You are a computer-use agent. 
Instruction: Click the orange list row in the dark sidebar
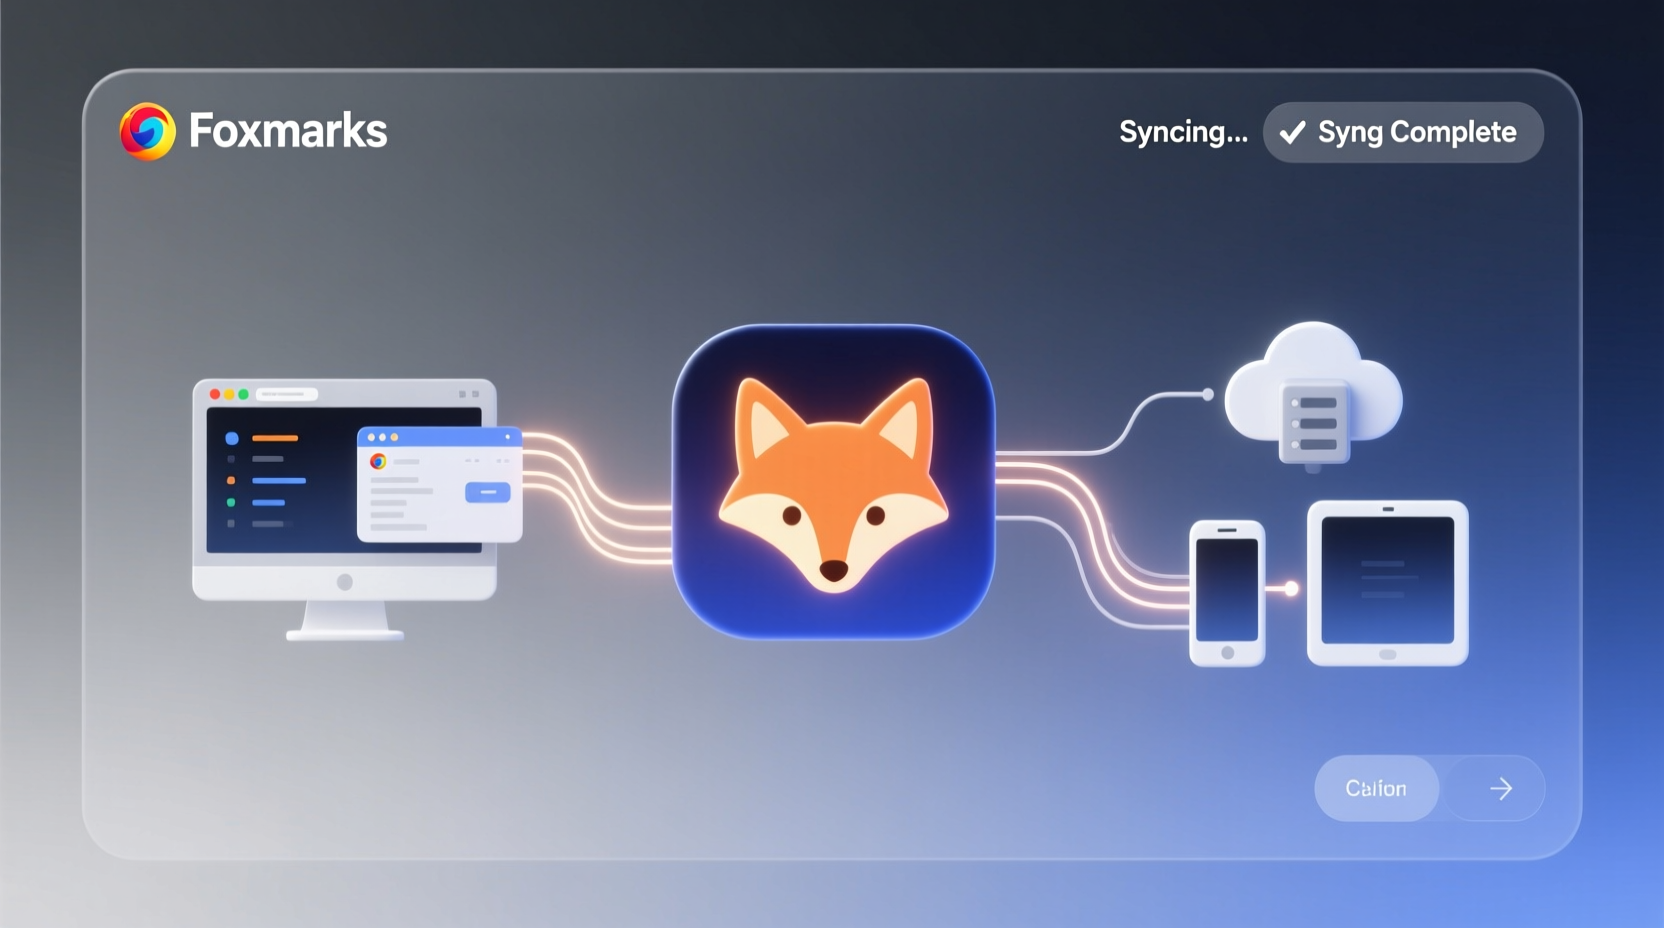(x=275, y=438)
